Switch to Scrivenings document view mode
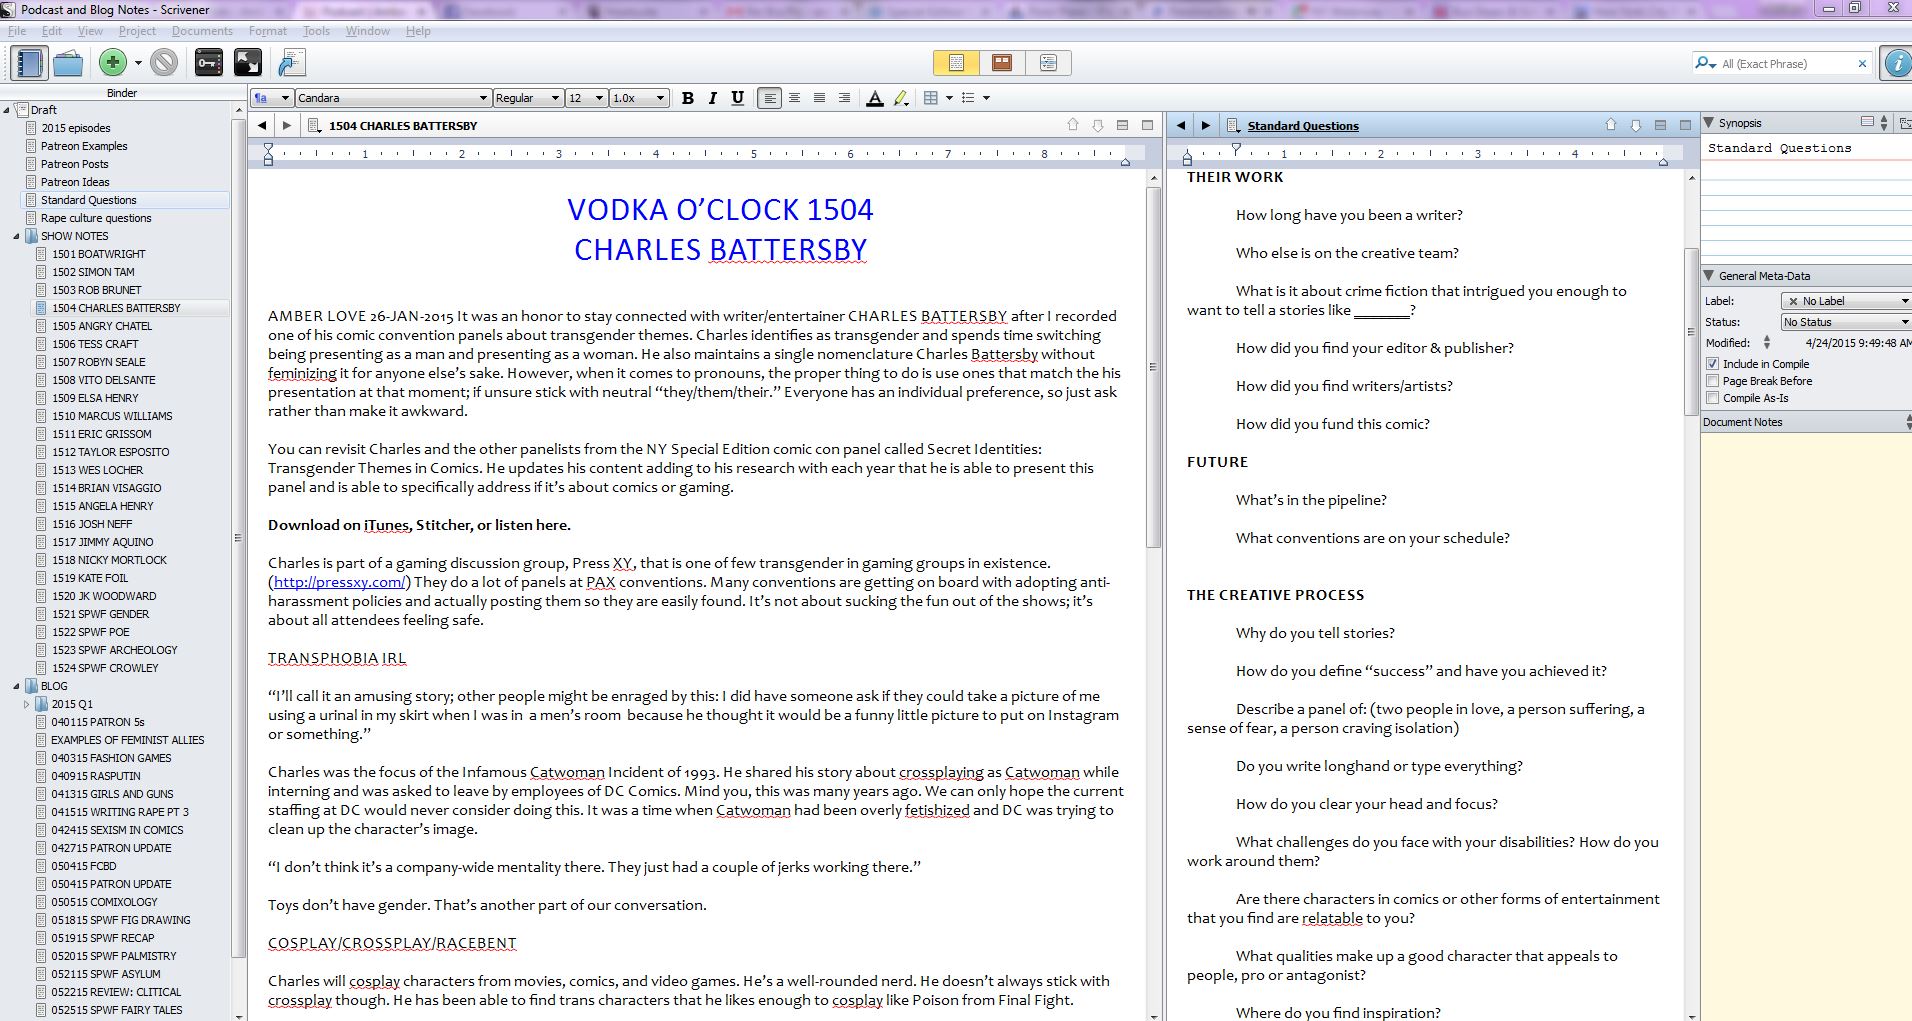Screen dimensions: 1912x1021 tap(956, 63)
